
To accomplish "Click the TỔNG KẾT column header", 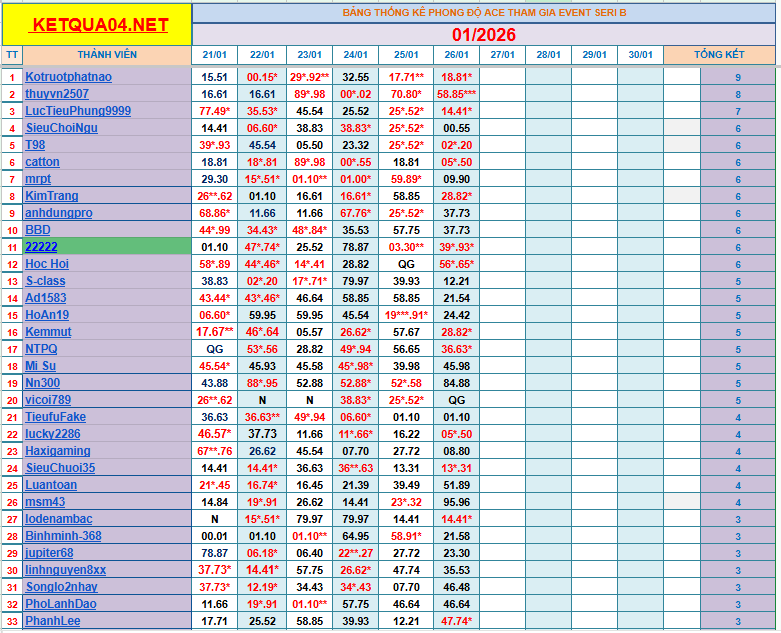I will (x=721, y=55).
